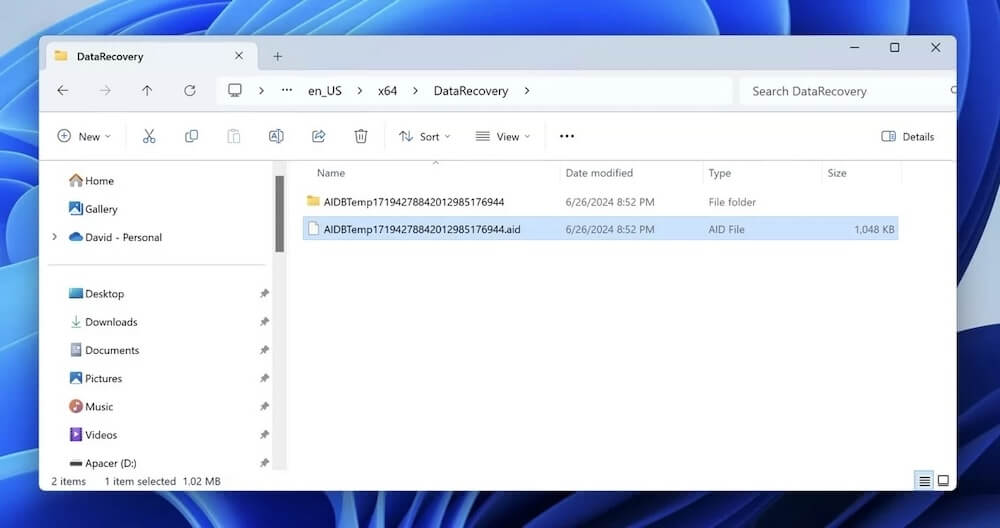Toggle the Details pane

(x=908, y=136)
